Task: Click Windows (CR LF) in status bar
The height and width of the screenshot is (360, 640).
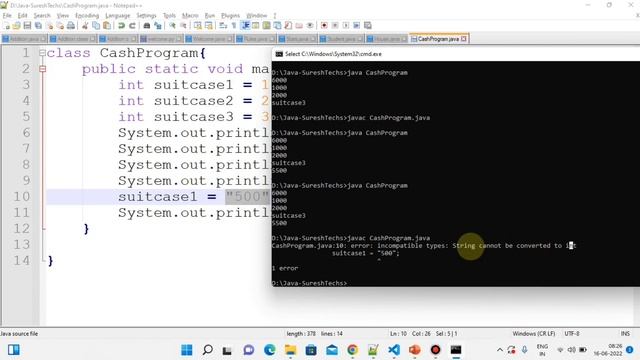Action: point(533,333)
